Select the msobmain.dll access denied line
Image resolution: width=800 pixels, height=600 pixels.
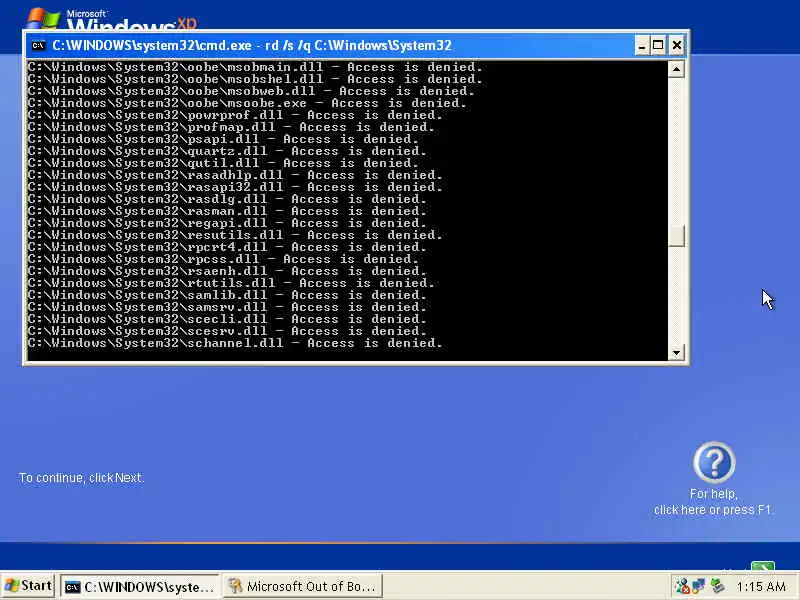pos(255,67)
